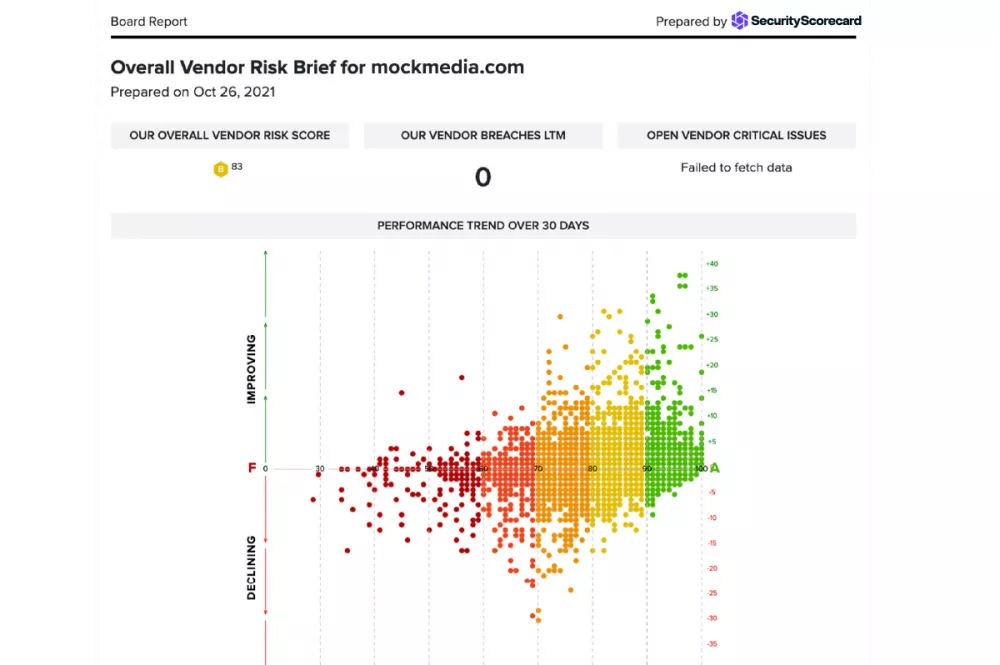Viewport: 1000px width, 665px height.
Task: Click the DECLINING axis label
Action: (x=251, y=567)
